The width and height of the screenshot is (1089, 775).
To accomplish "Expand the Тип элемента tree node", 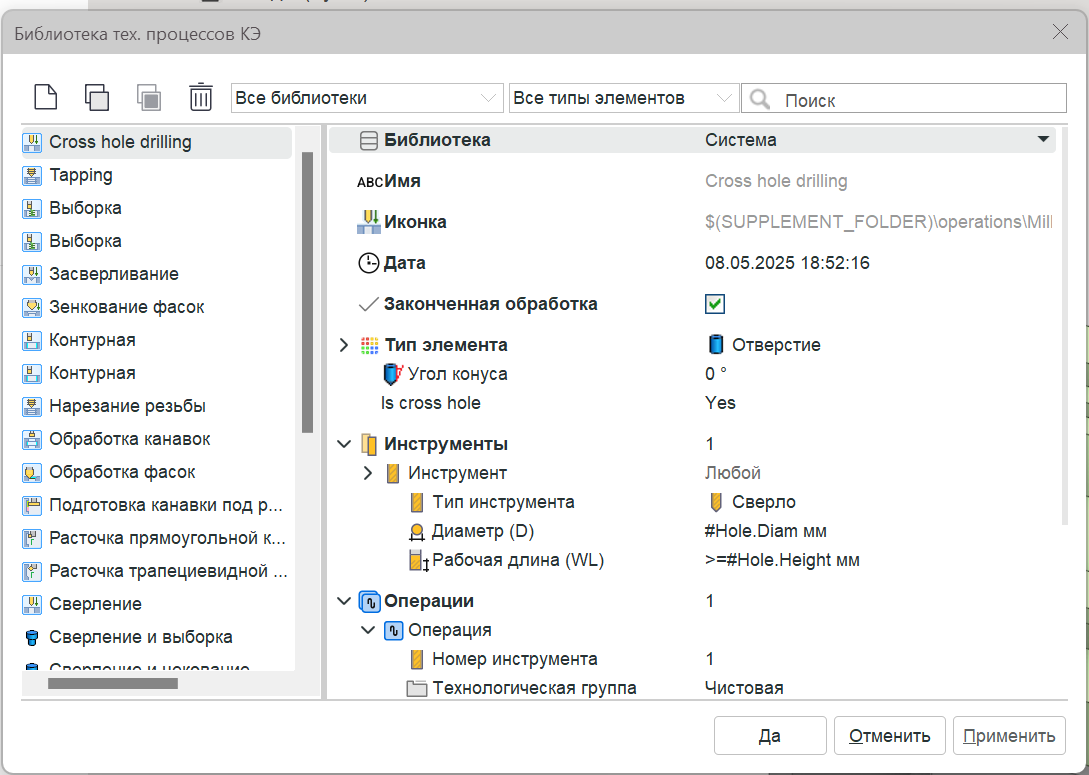I will click(x=344, y=345).
